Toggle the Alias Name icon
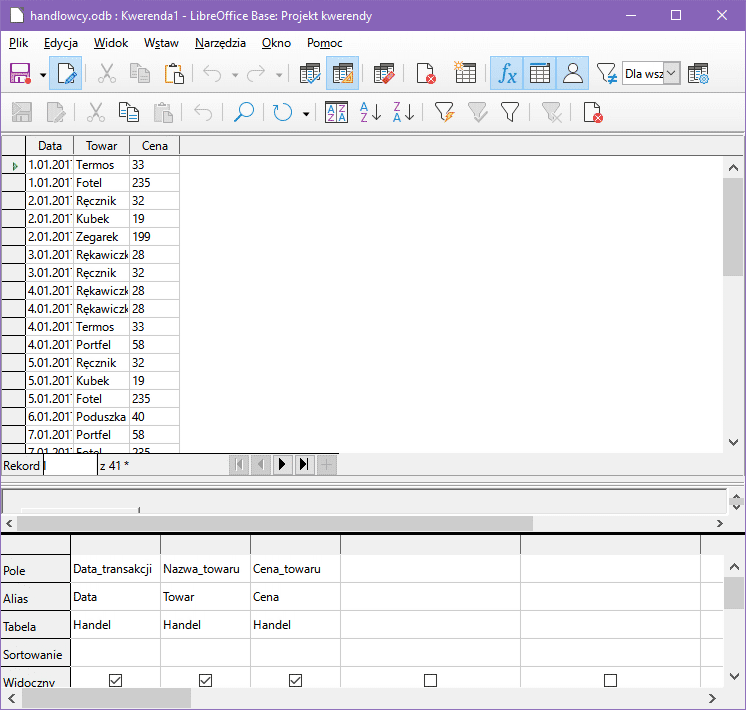 coord(573,74)
